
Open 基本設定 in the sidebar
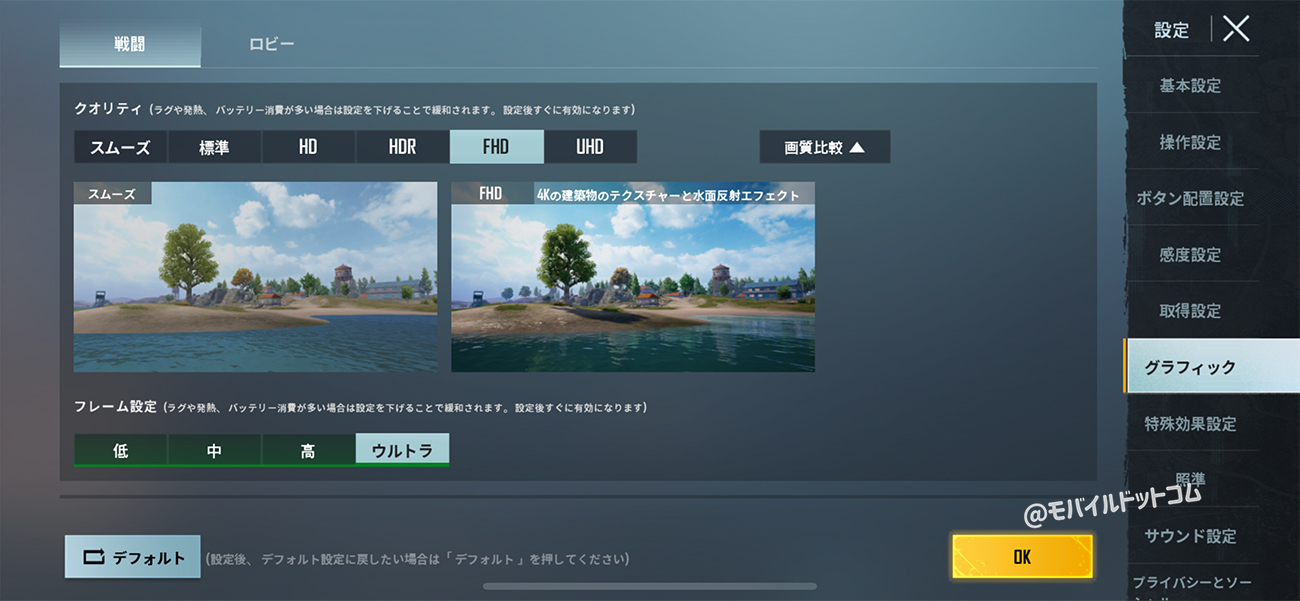pos(1190,86)
